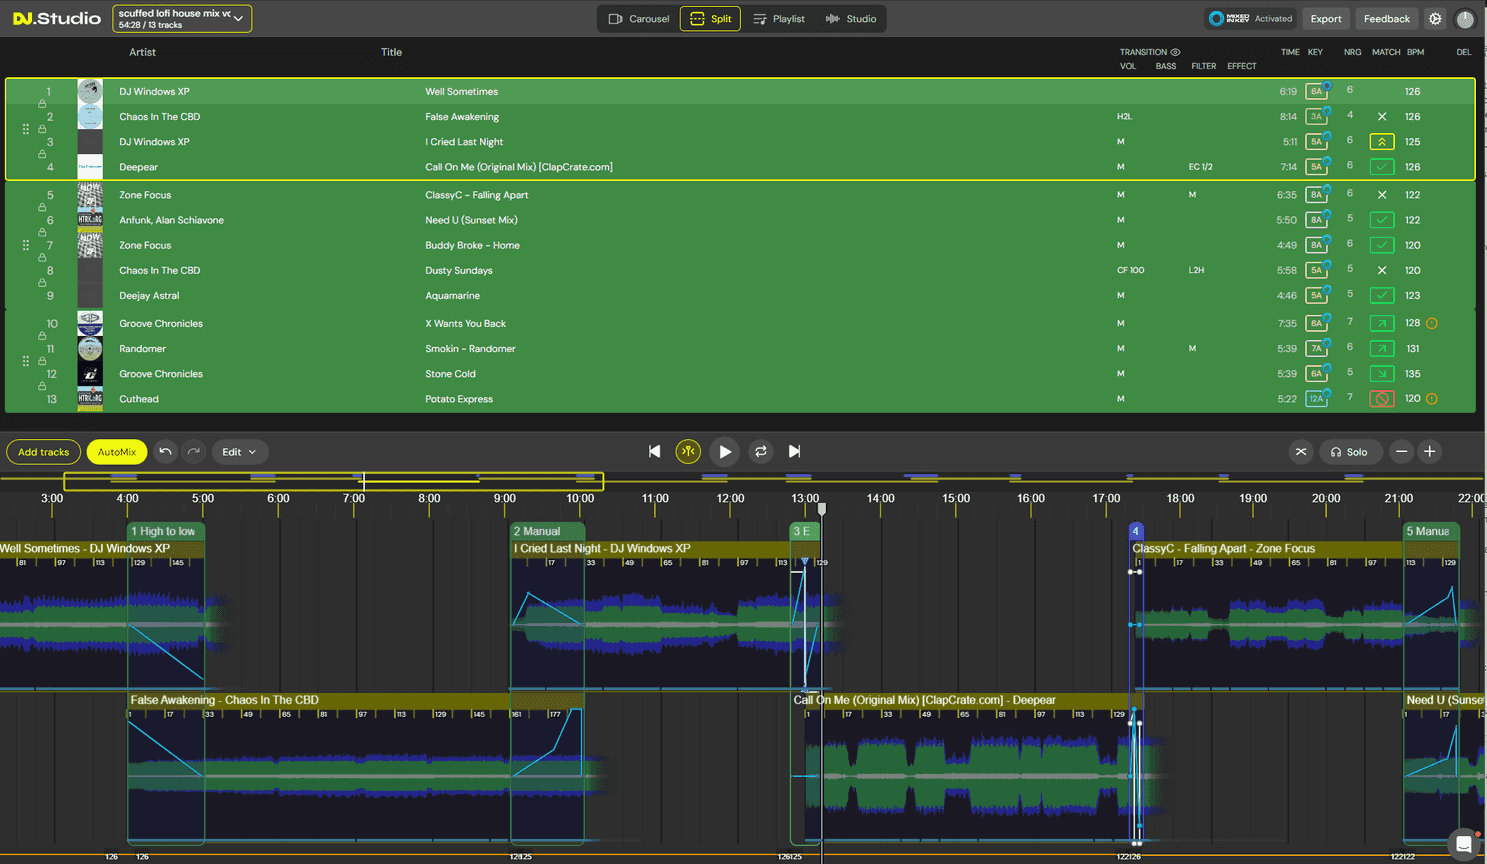Click the Export button
The height and width of the screenshot is (864, 1487).
1326,19
